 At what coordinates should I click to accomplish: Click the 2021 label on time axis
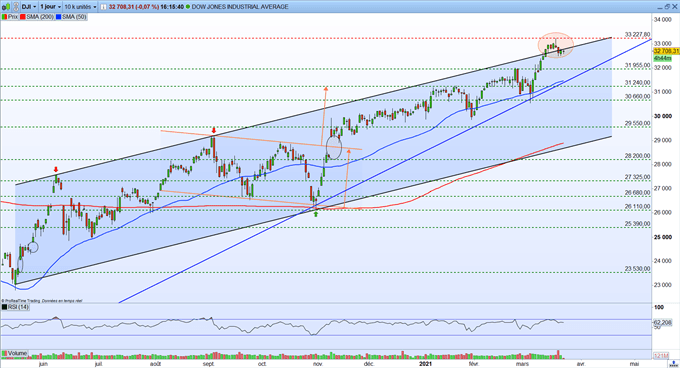(x=425, y=364)
